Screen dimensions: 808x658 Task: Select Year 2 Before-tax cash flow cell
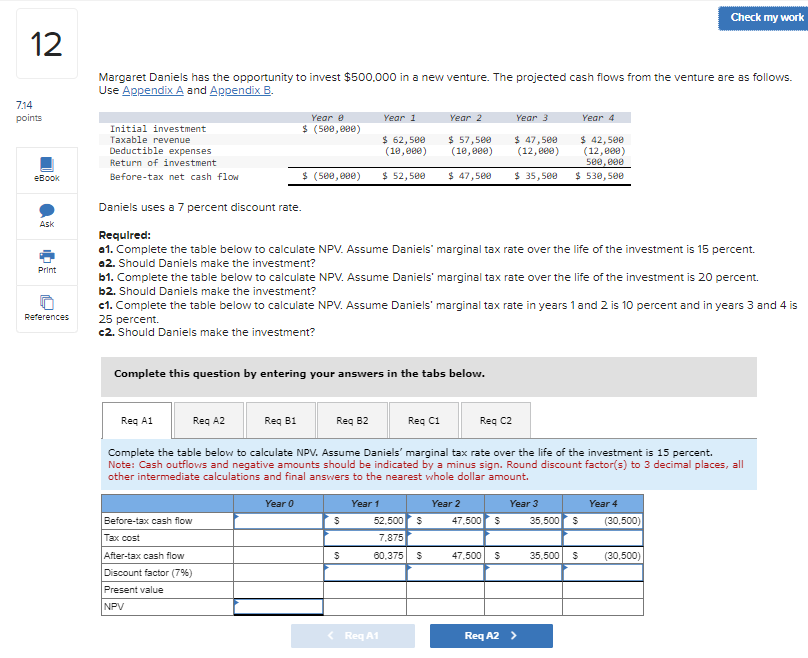pyautogui.click(x=446, y=520)
